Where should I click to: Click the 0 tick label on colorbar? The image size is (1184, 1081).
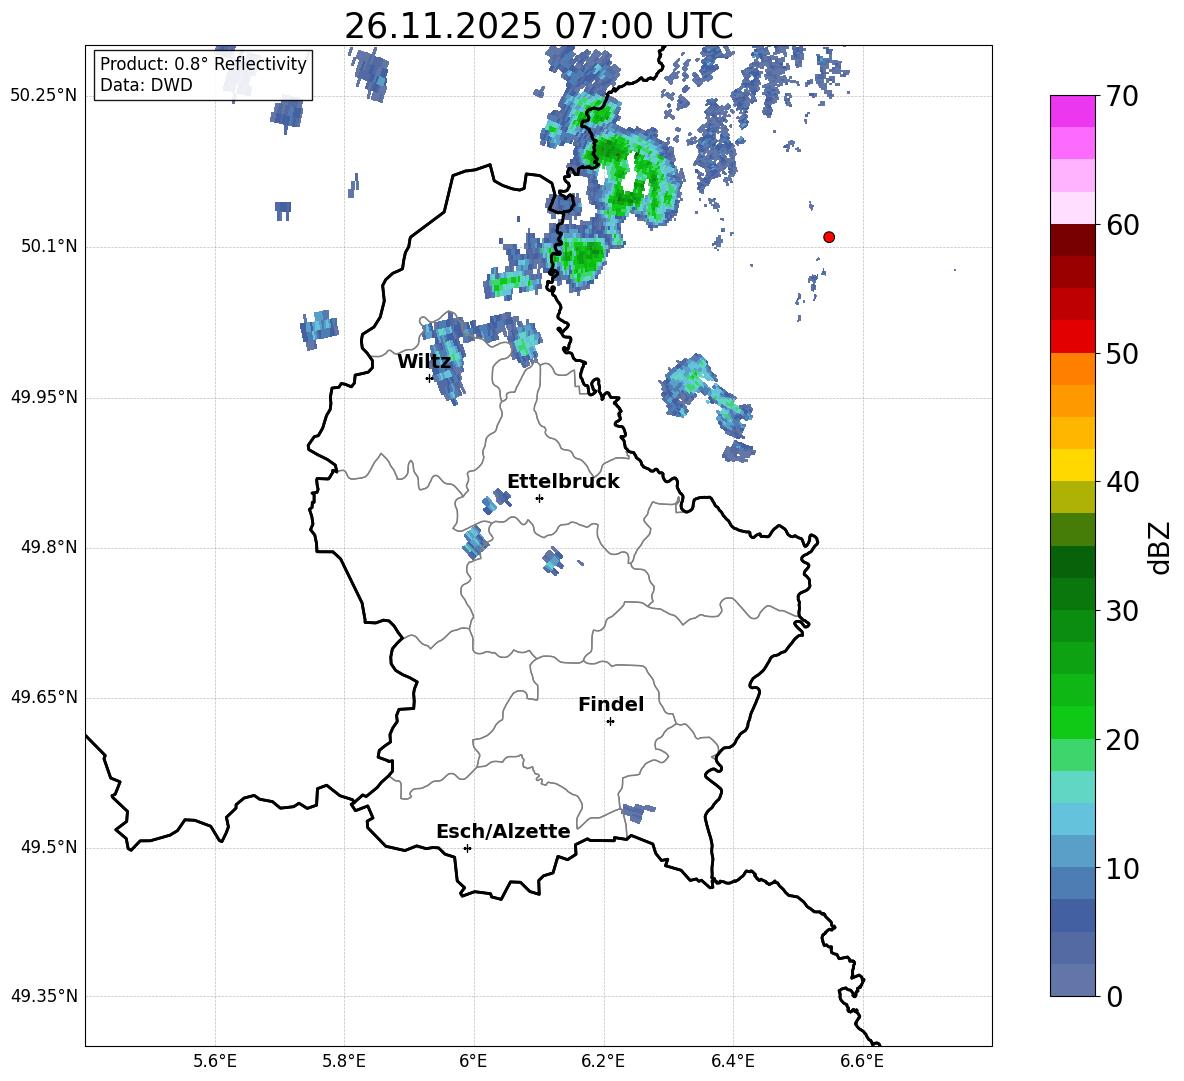1114,996
